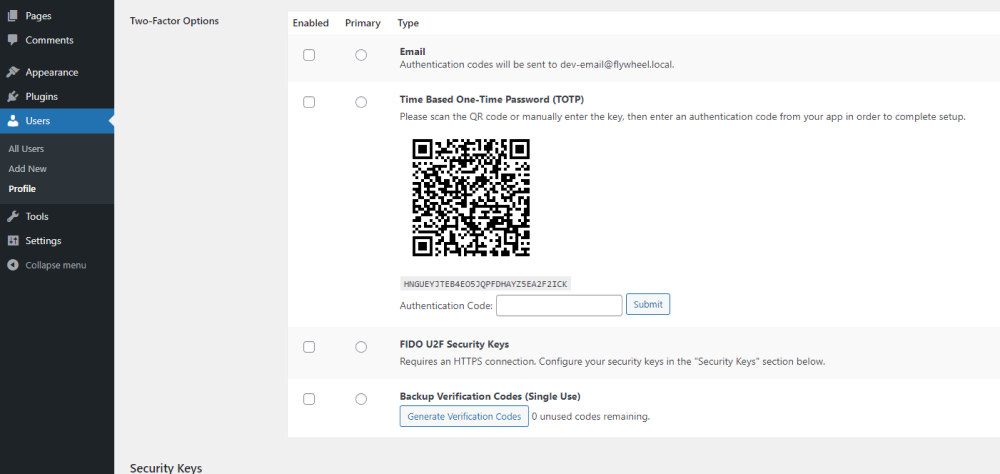The width and height of the screenshot is (1000, 474).
Task: Go to All Users submenu
Action: tap(26, 149)
